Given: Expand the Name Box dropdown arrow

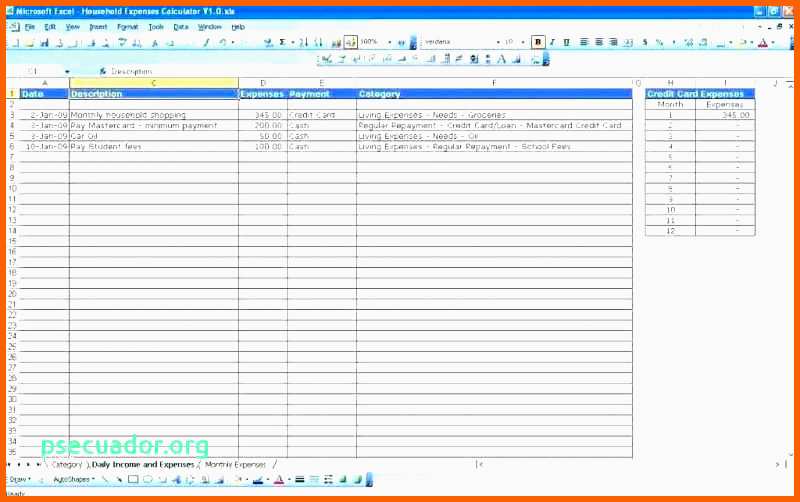Looking at the screenshot, I should tap(67, 72).
